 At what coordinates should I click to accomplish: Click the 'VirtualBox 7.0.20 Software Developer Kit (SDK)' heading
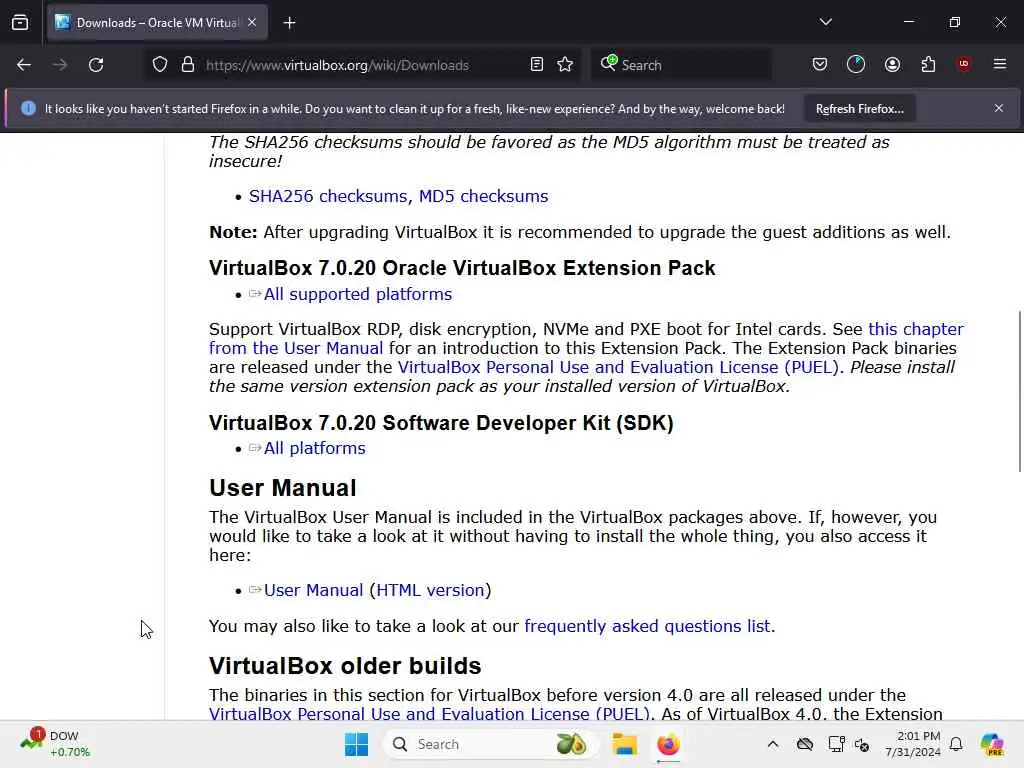point(441,423)
